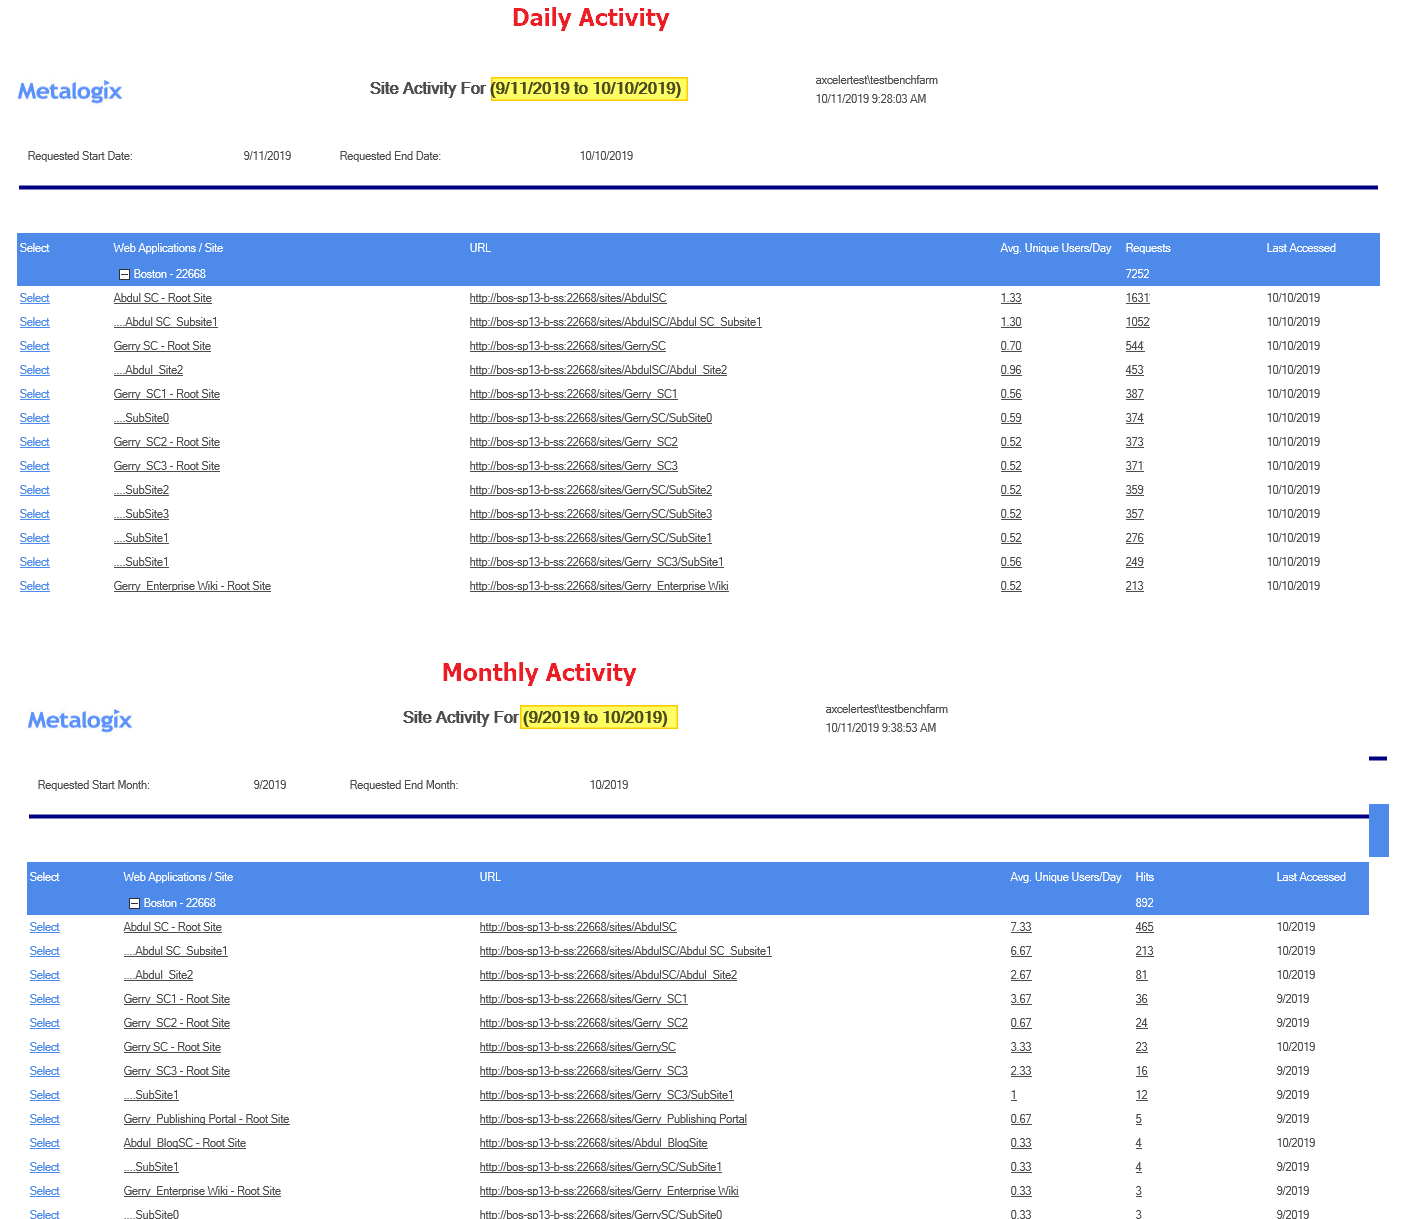Click the vertical scrollbar beside the Monthly Activity table
Viewport: 1423px width, 1219px height.
point(1381,829)
